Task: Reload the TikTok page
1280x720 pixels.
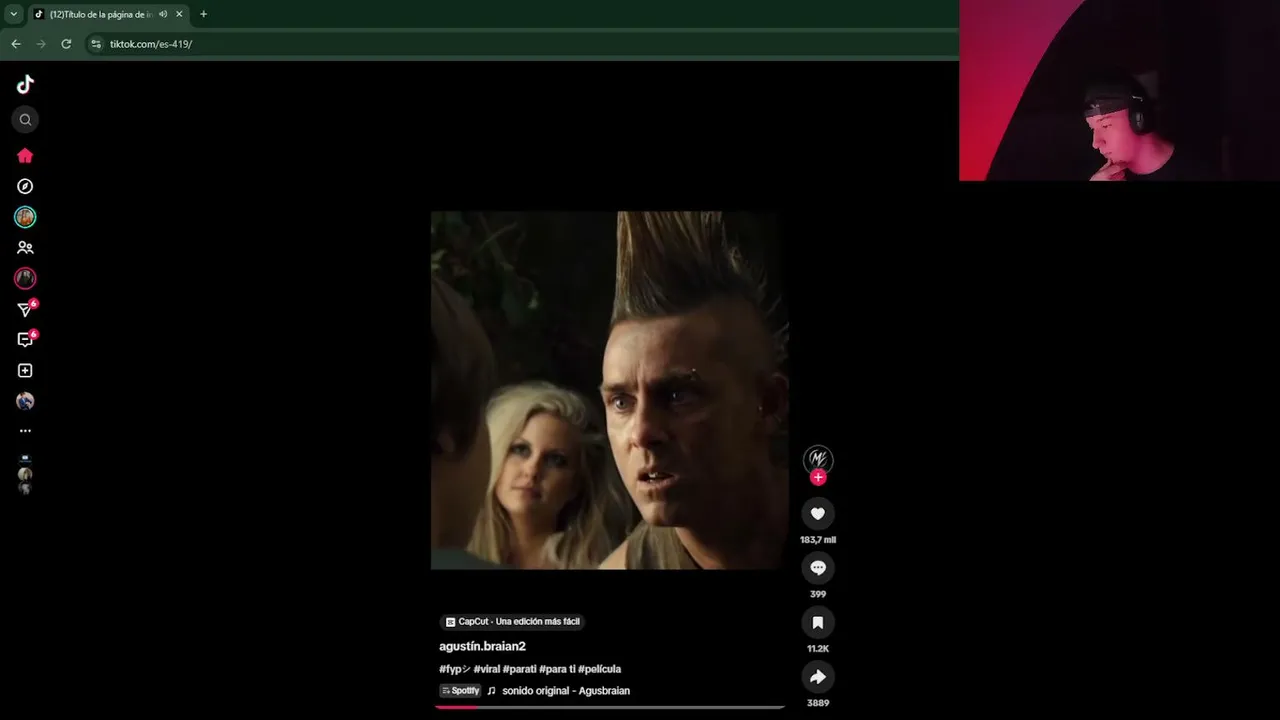Action: coord(66,44)
